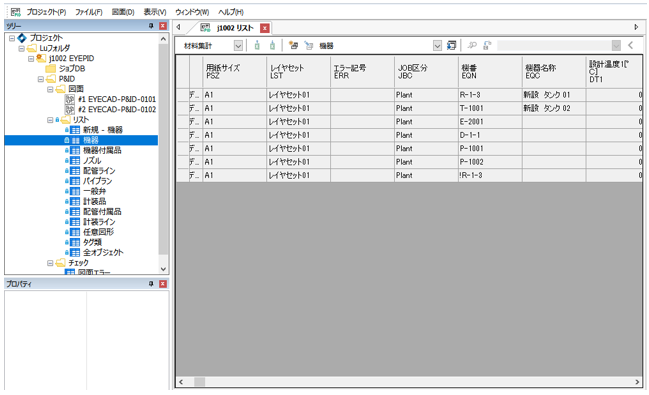Click the tab strip right scroll arrow
Image resolution: width=649 pixels, height=395 pixels.
point(636,27)
